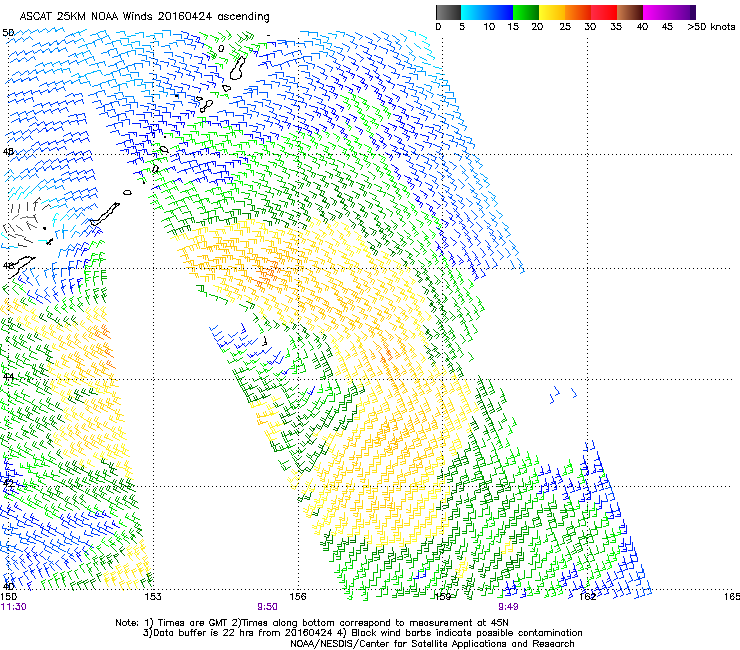Viewport: 740px width, 650px height.
Task: Select the '30' label under the wind scale
Action: (x=590, y=27)
